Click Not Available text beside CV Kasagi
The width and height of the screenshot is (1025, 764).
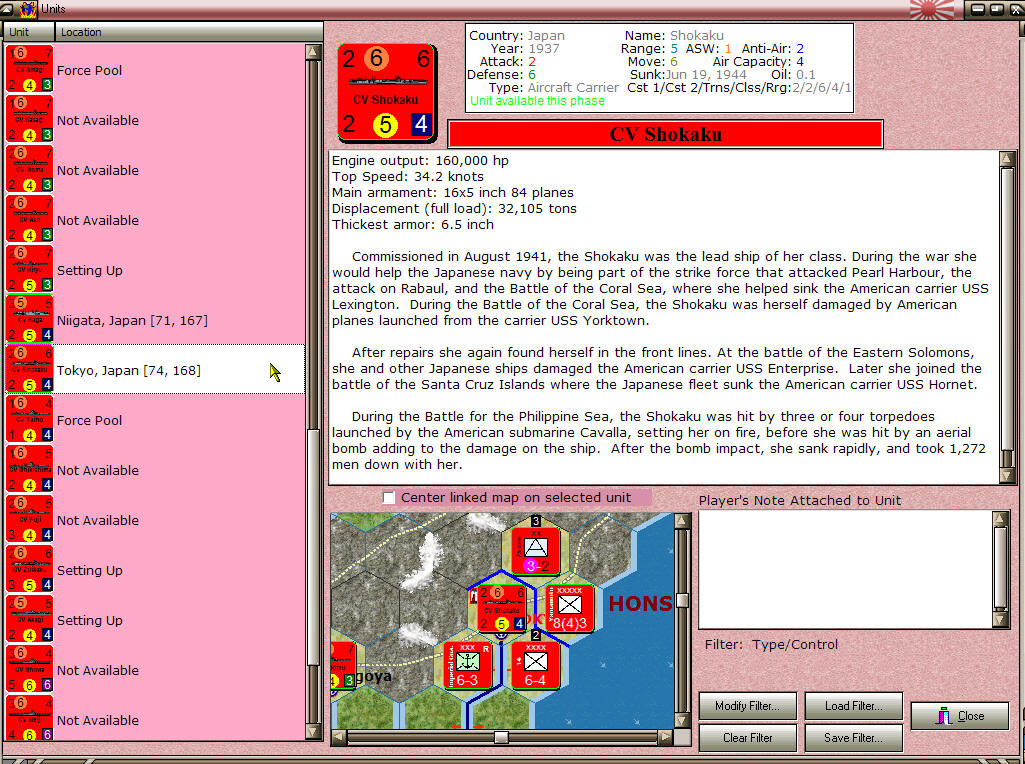[x=98, y=121]
